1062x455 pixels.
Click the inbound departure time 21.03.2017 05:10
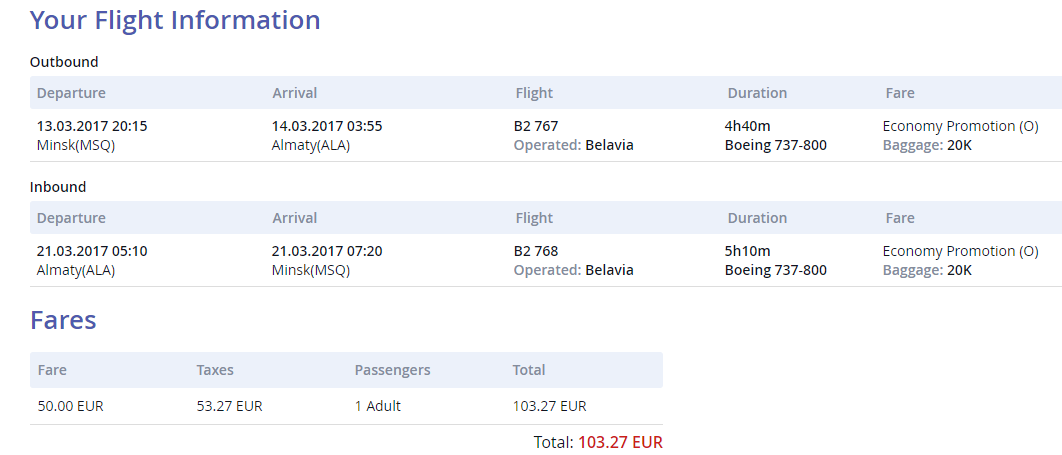[92, 251]
